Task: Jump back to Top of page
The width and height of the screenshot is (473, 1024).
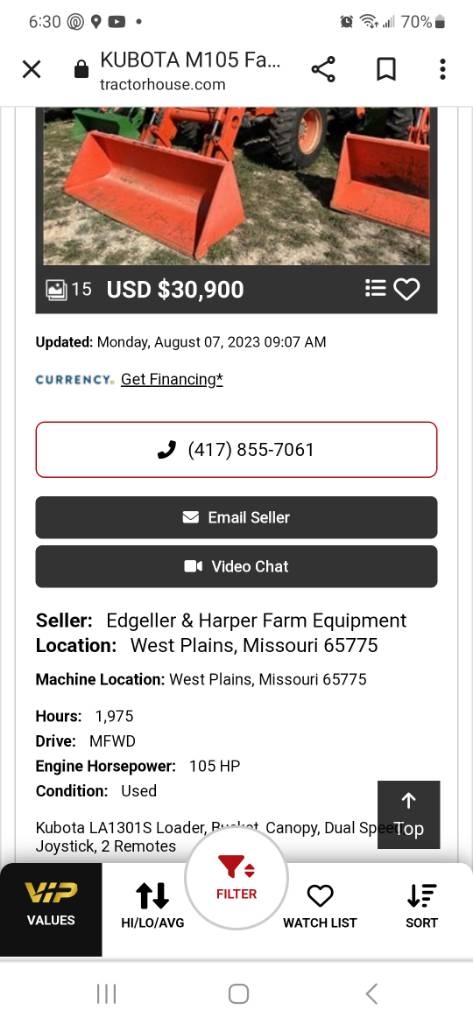Action: pyautogui.click(x=408, y=814)
